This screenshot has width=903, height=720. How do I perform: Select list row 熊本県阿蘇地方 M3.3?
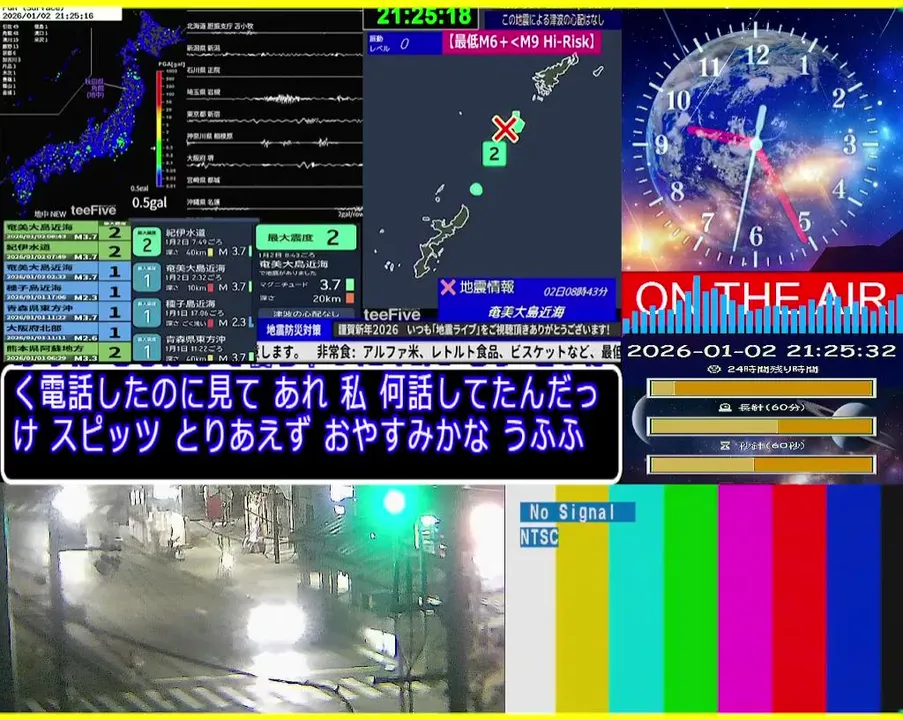(x=67, y=353)
